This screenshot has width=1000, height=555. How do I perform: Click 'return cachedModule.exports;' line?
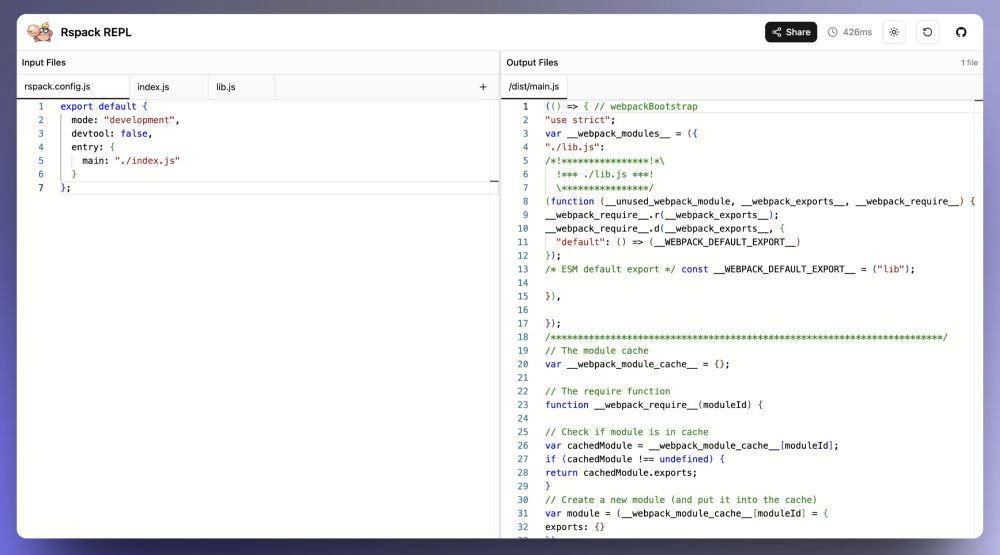point(621,473)
